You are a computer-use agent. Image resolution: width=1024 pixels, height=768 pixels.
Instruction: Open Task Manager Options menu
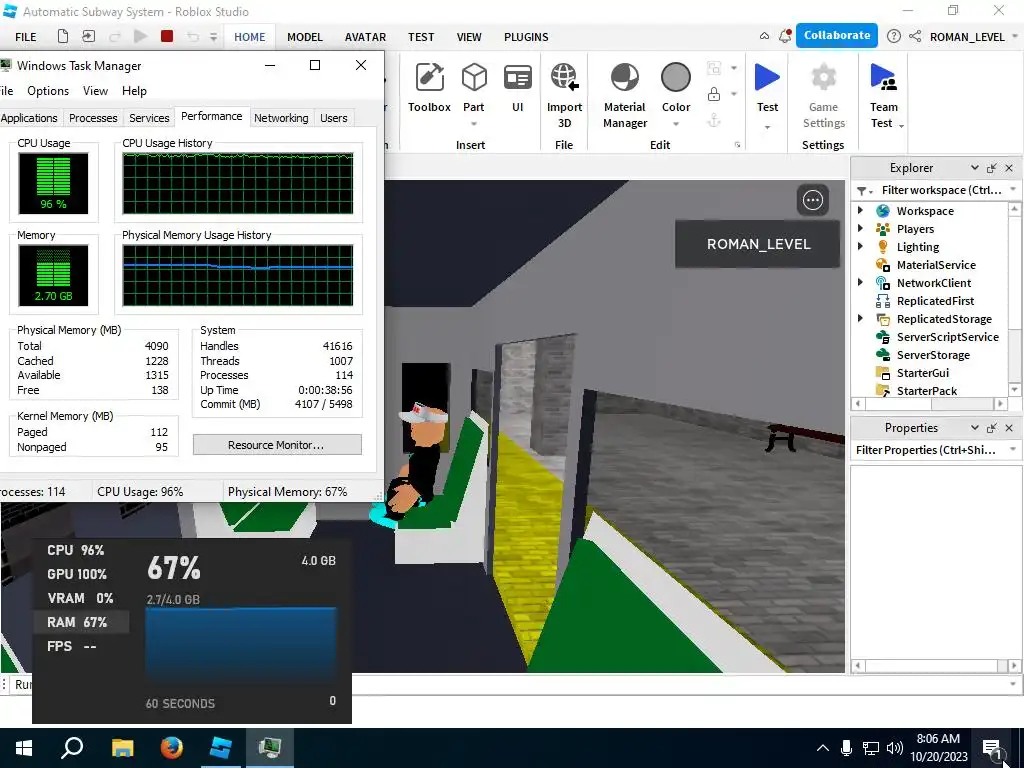[48, 91]
